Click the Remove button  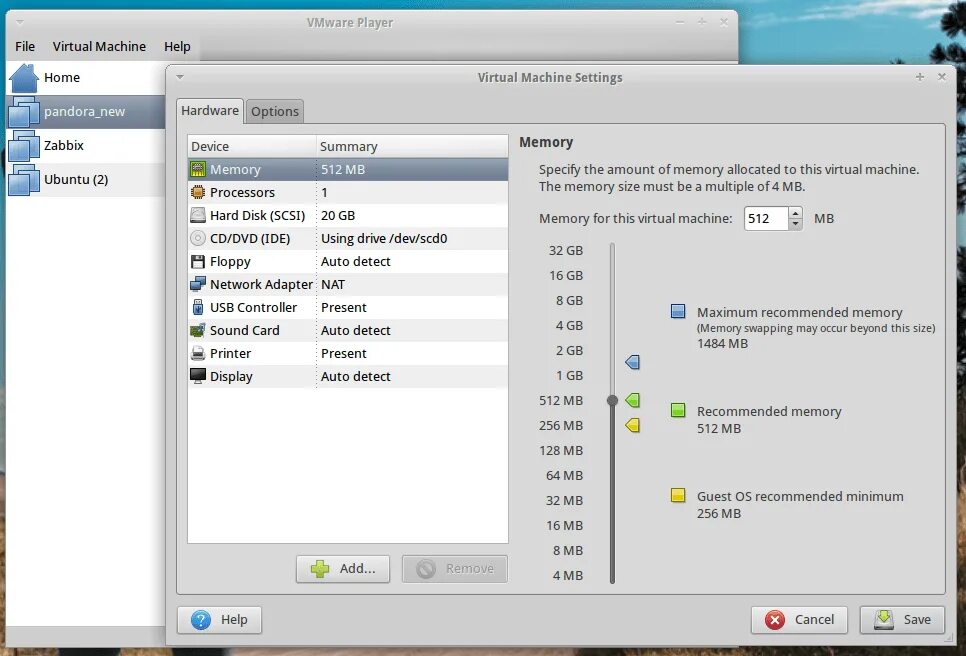click(455, 569)
